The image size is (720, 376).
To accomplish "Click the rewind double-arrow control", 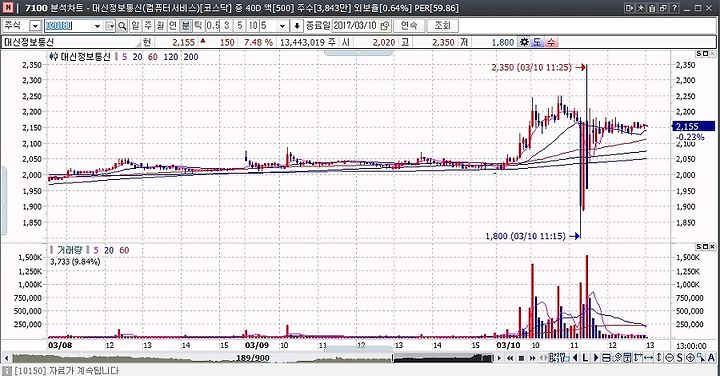I will 510,358.
